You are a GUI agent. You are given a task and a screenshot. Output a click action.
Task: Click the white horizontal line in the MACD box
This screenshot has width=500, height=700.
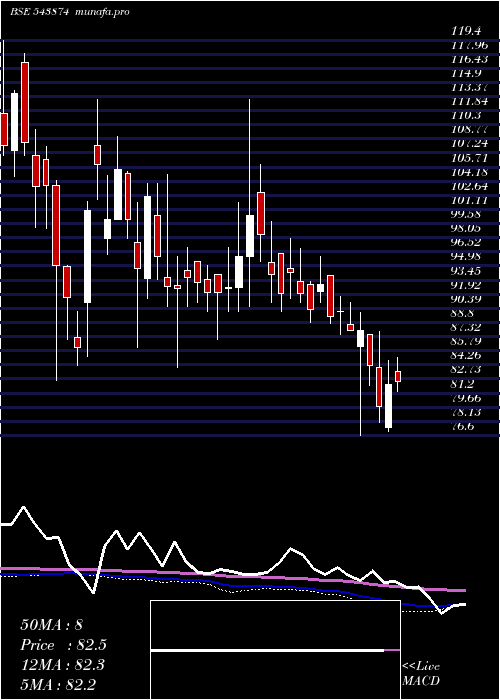[x=267, y=650]
